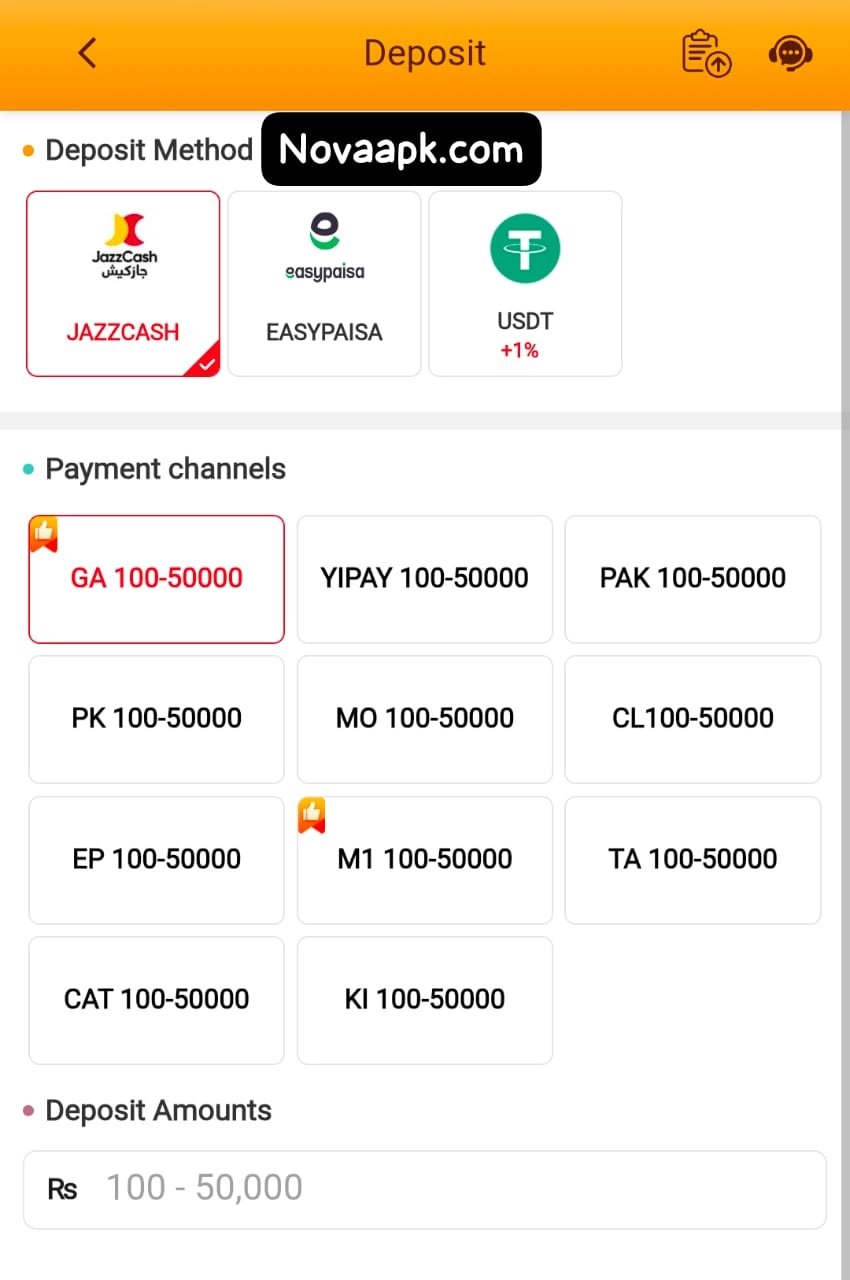
Task: Pick the PK 100-50000 channel
Action: coord(157,718)
